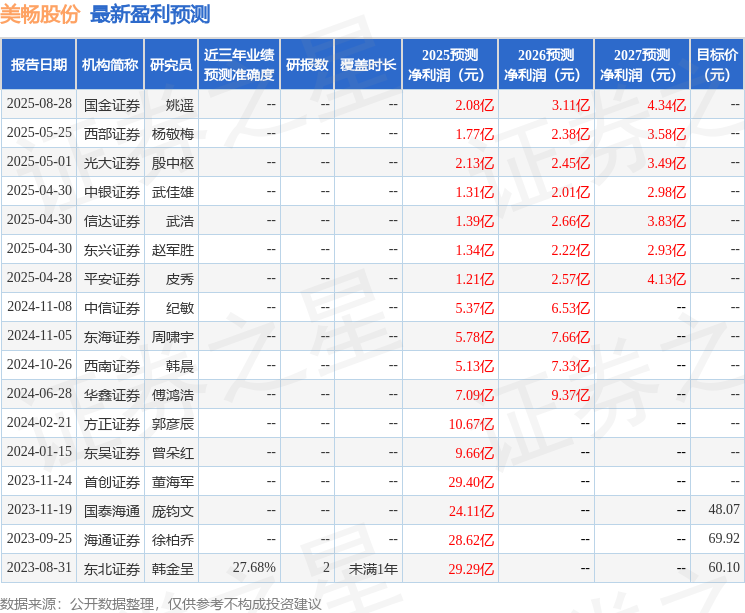
Task: Click the 2025预测净利润 column header
Action: [x=450, y=65]
